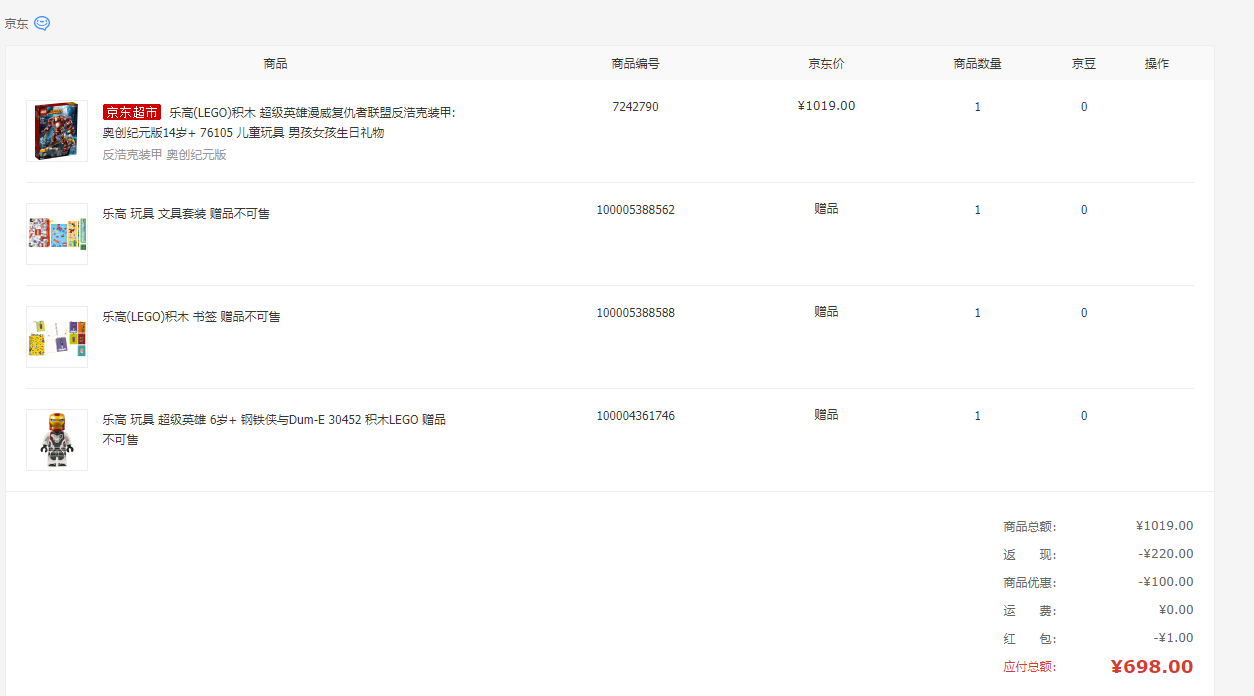1254x696 pixels.
Task: Click the 京东超市 red tag
Action: pyautogui.click(x=132, y=112)
